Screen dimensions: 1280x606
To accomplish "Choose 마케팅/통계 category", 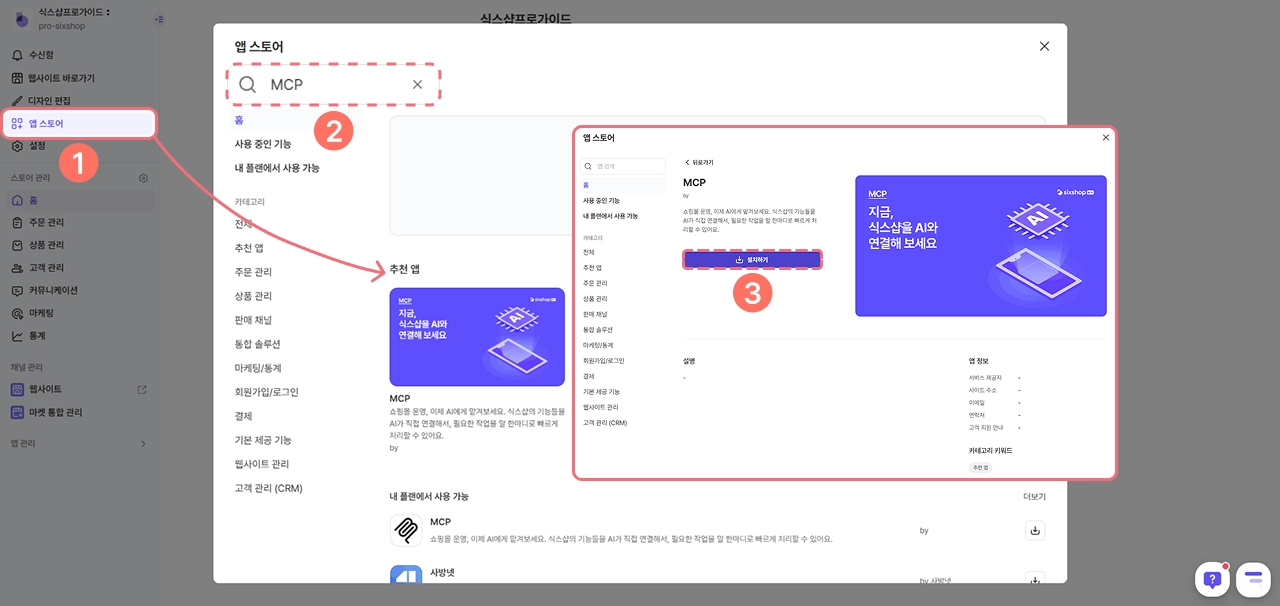I will pyautogui.click(x=258, y=368).
